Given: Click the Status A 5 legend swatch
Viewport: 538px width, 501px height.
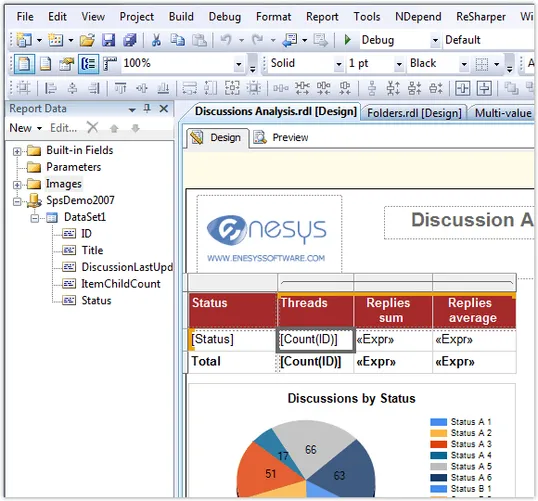Looking at the screenshot, I should [438, 466].
